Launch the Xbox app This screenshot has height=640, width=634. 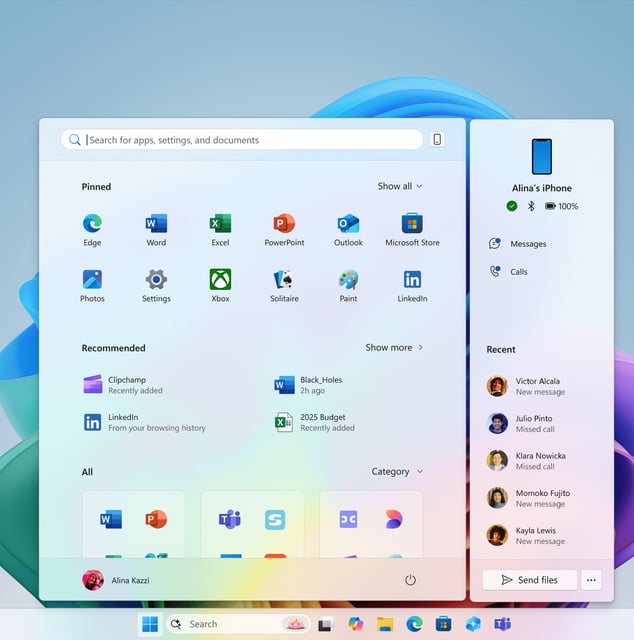tap(220, 285)
